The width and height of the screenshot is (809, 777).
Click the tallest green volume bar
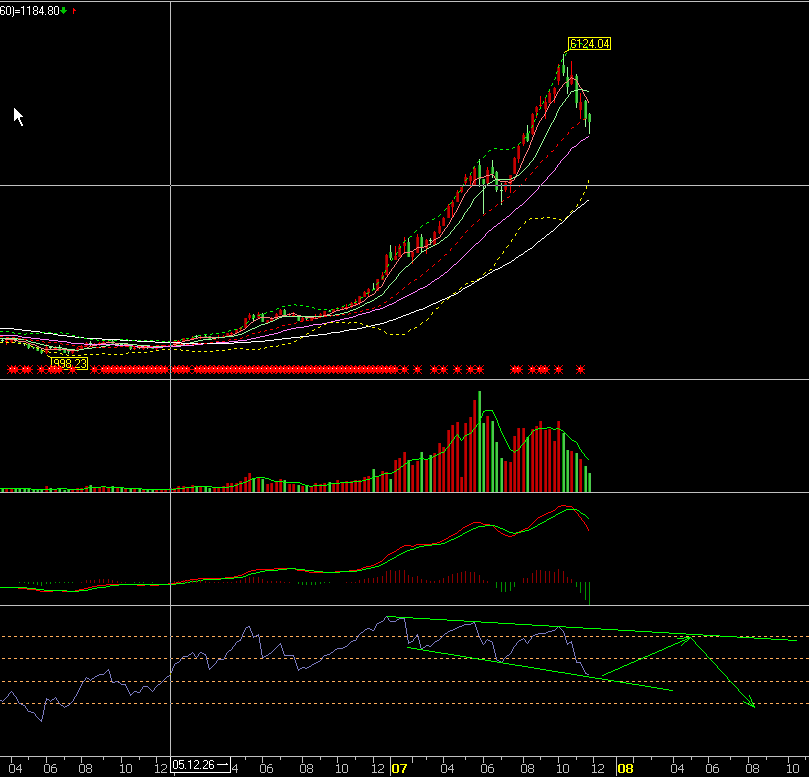[480, 441]
